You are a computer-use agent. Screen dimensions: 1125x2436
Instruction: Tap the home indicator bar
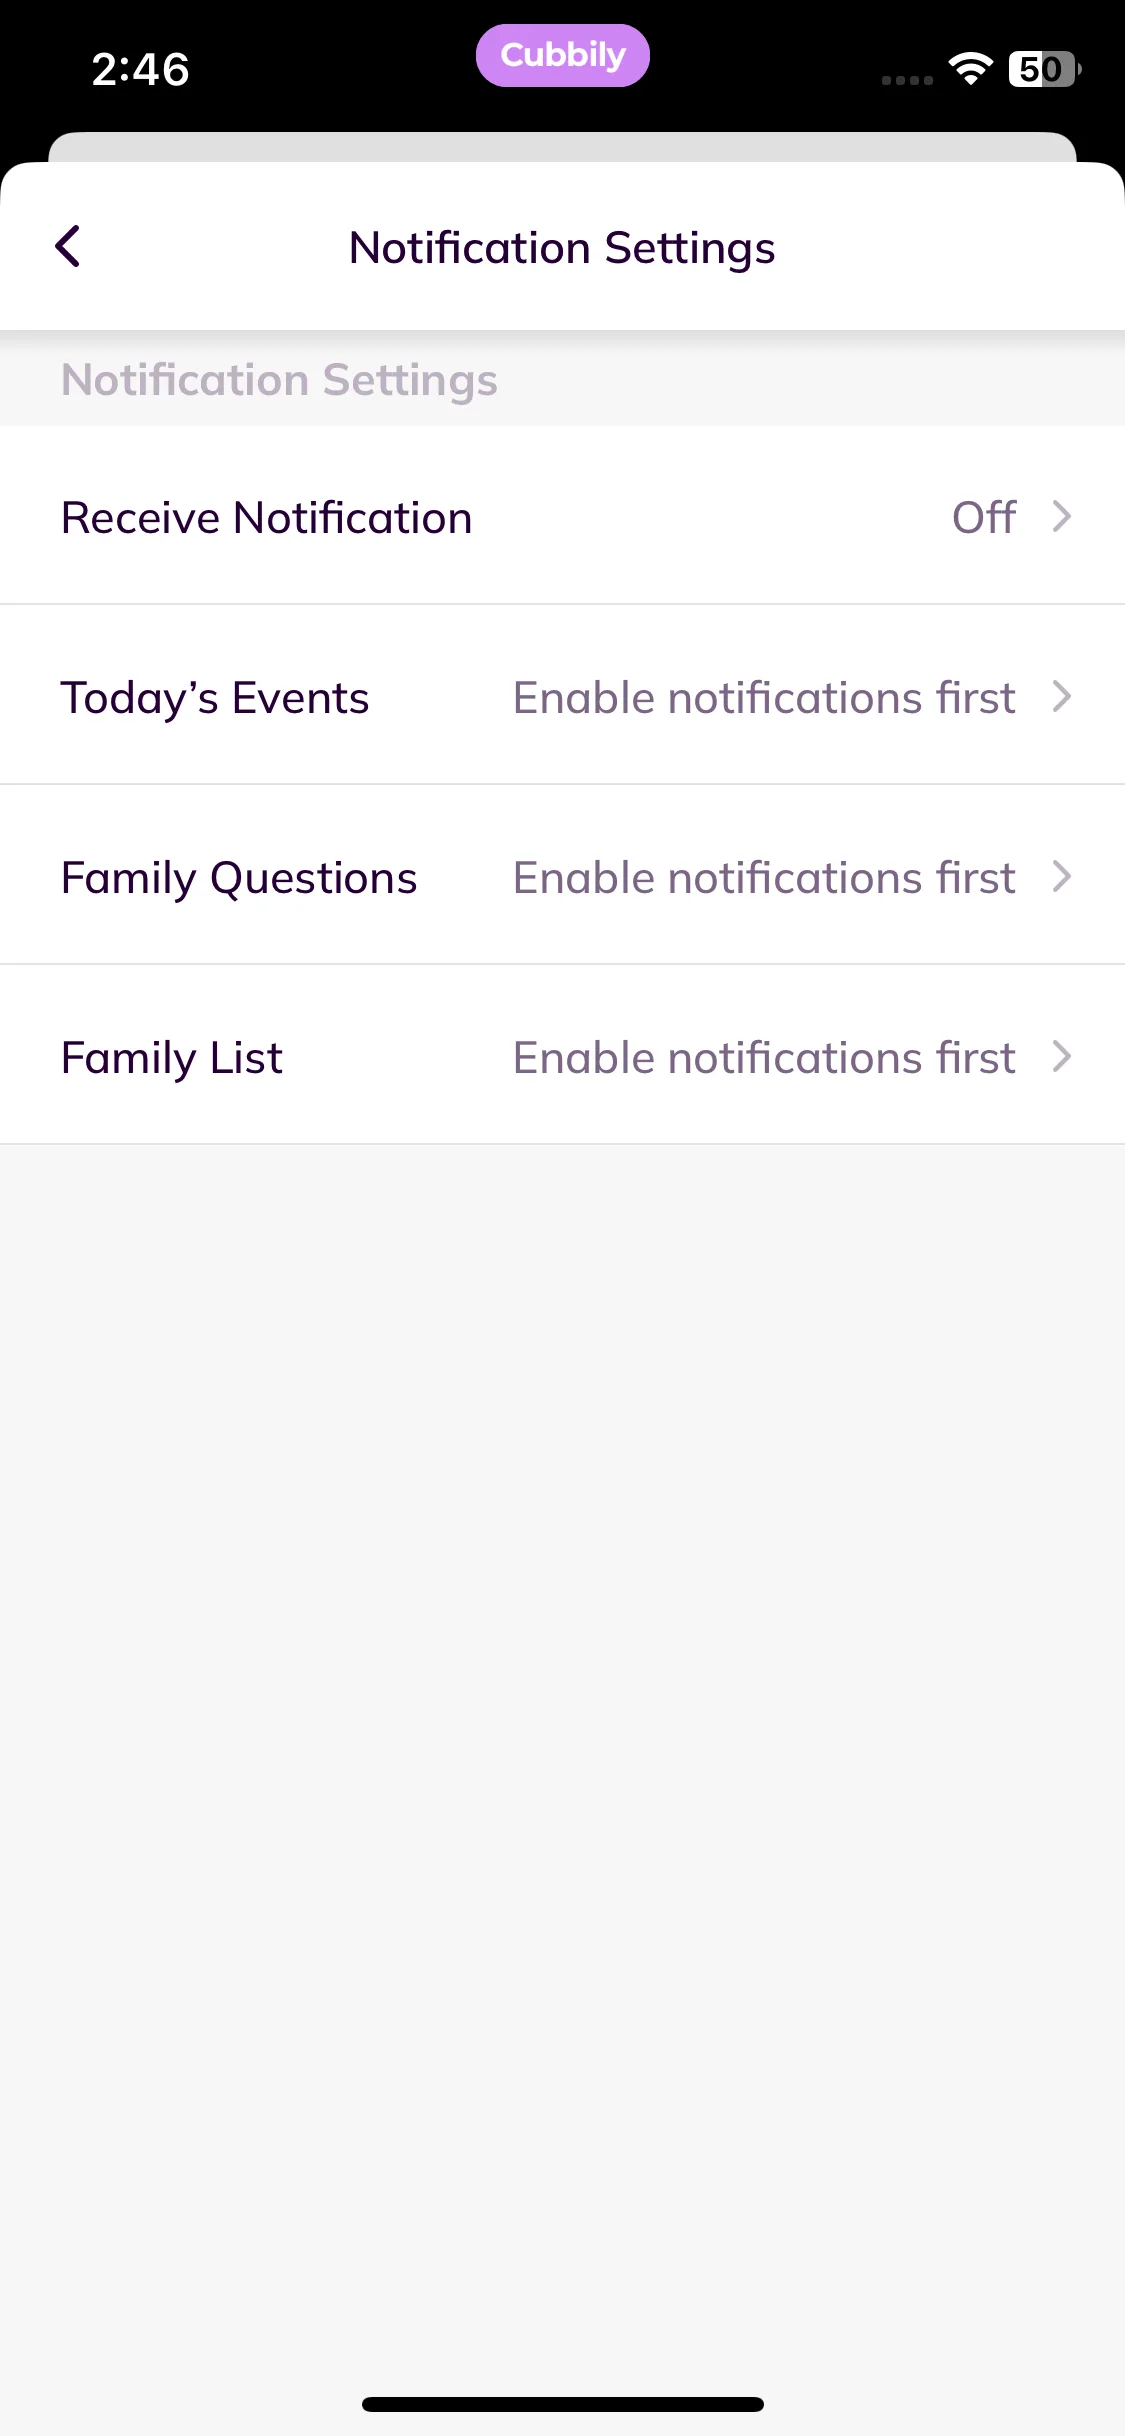[x=562, y=2404]
